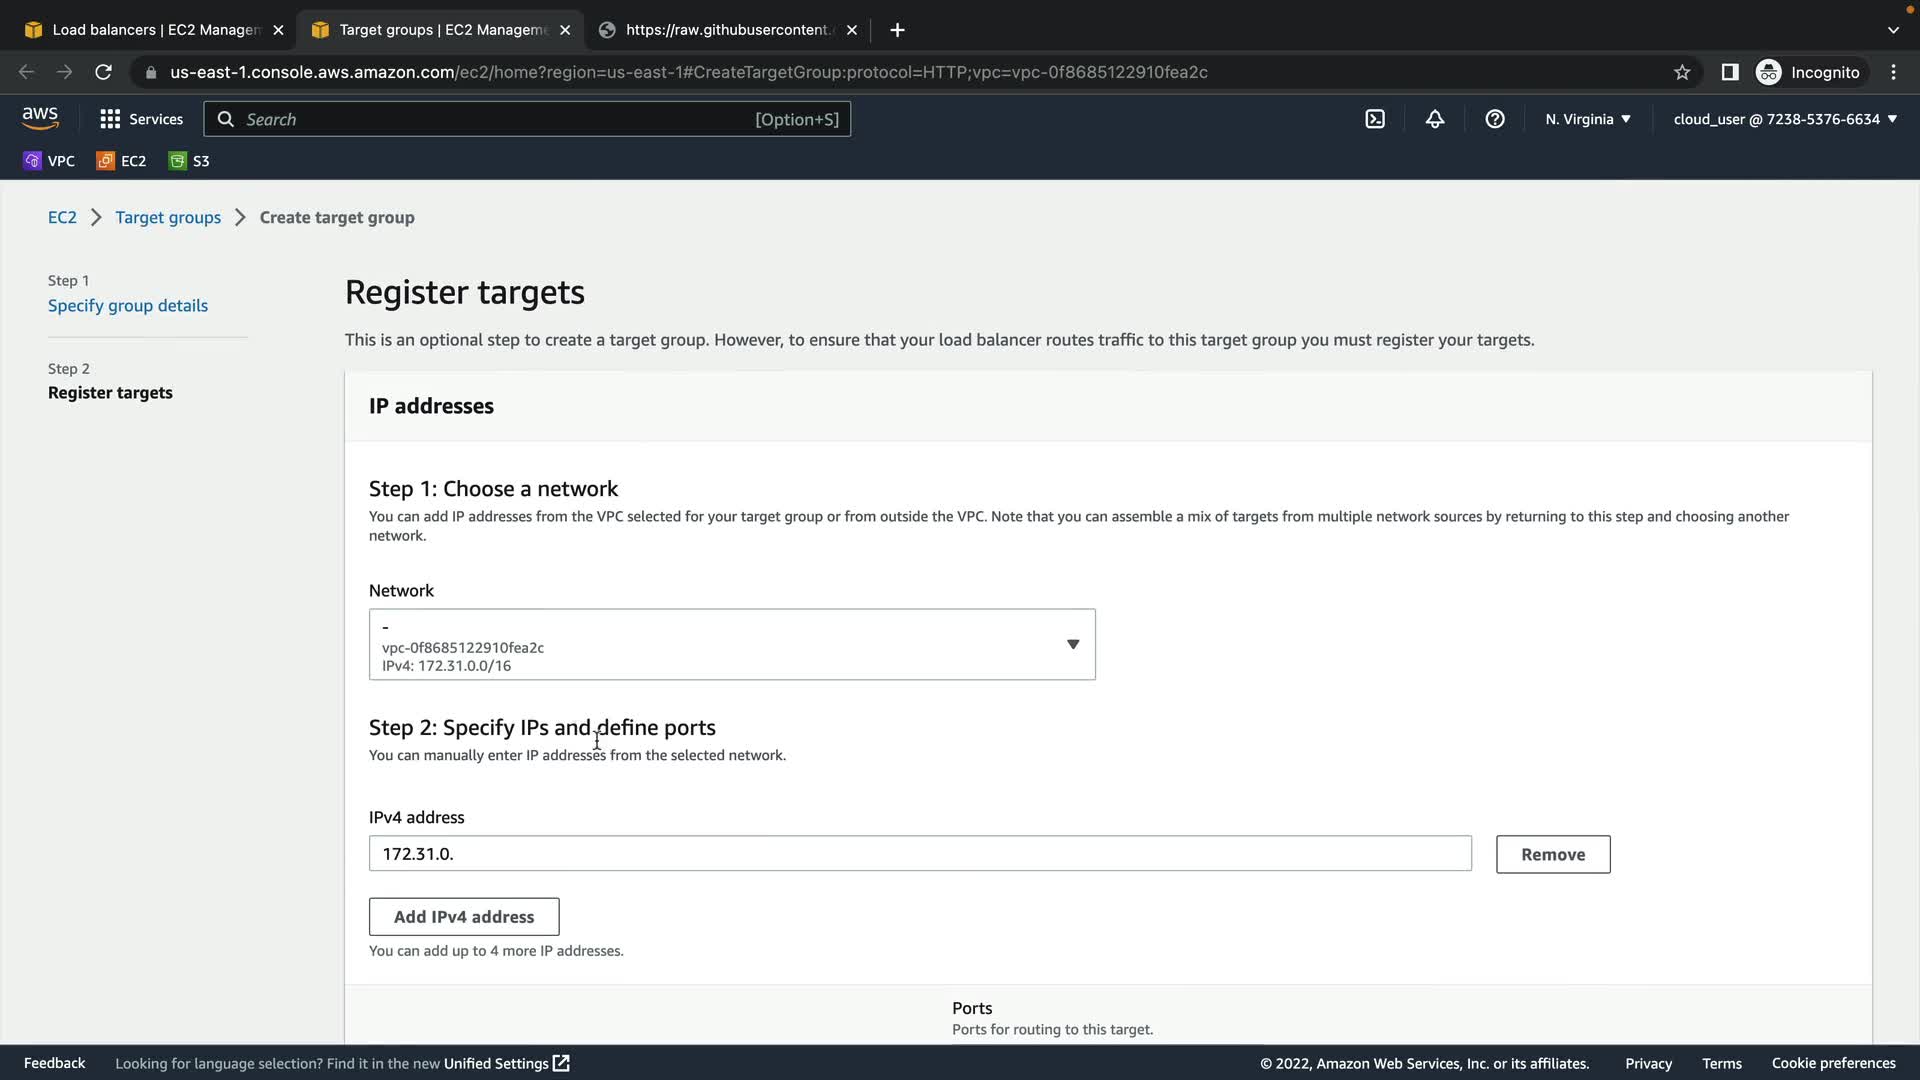Open the EC2 shortcut in favorites bar
The width and height of the screenshot is (1920, 1080).
point(121,161)
